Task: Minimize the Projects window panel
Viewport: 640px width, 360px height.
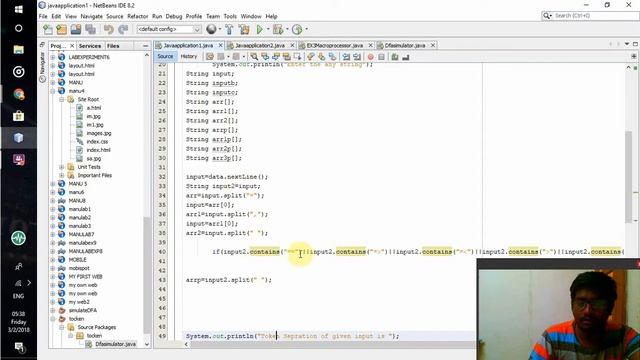Action: coord(146,46)
